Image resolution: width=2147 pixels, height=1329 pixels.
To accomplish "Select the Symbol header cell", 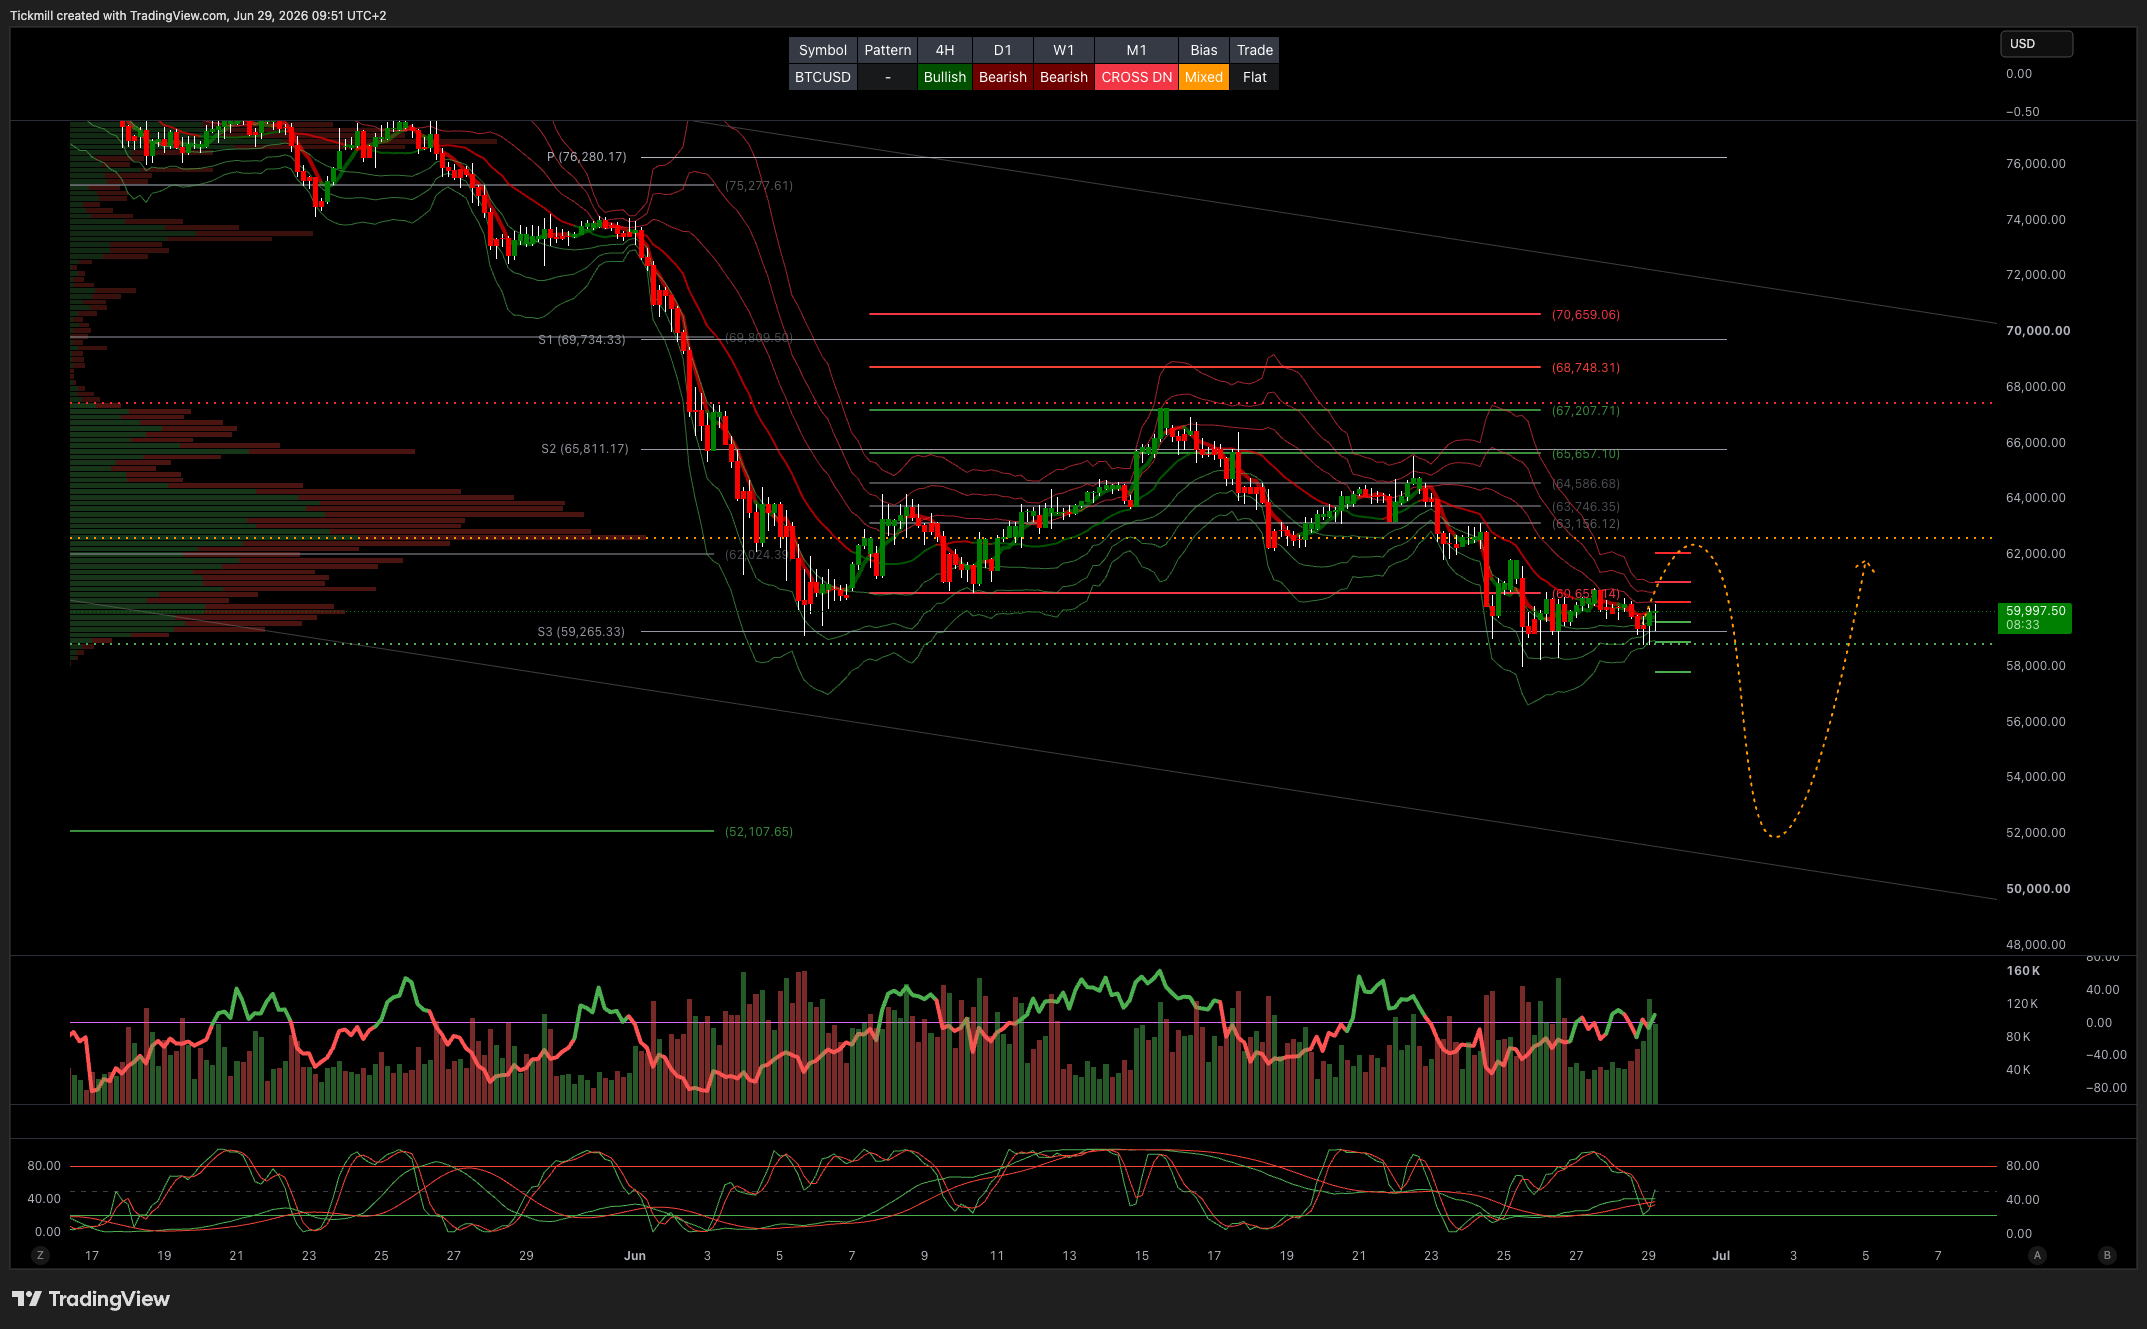I will tap(823, 50).
